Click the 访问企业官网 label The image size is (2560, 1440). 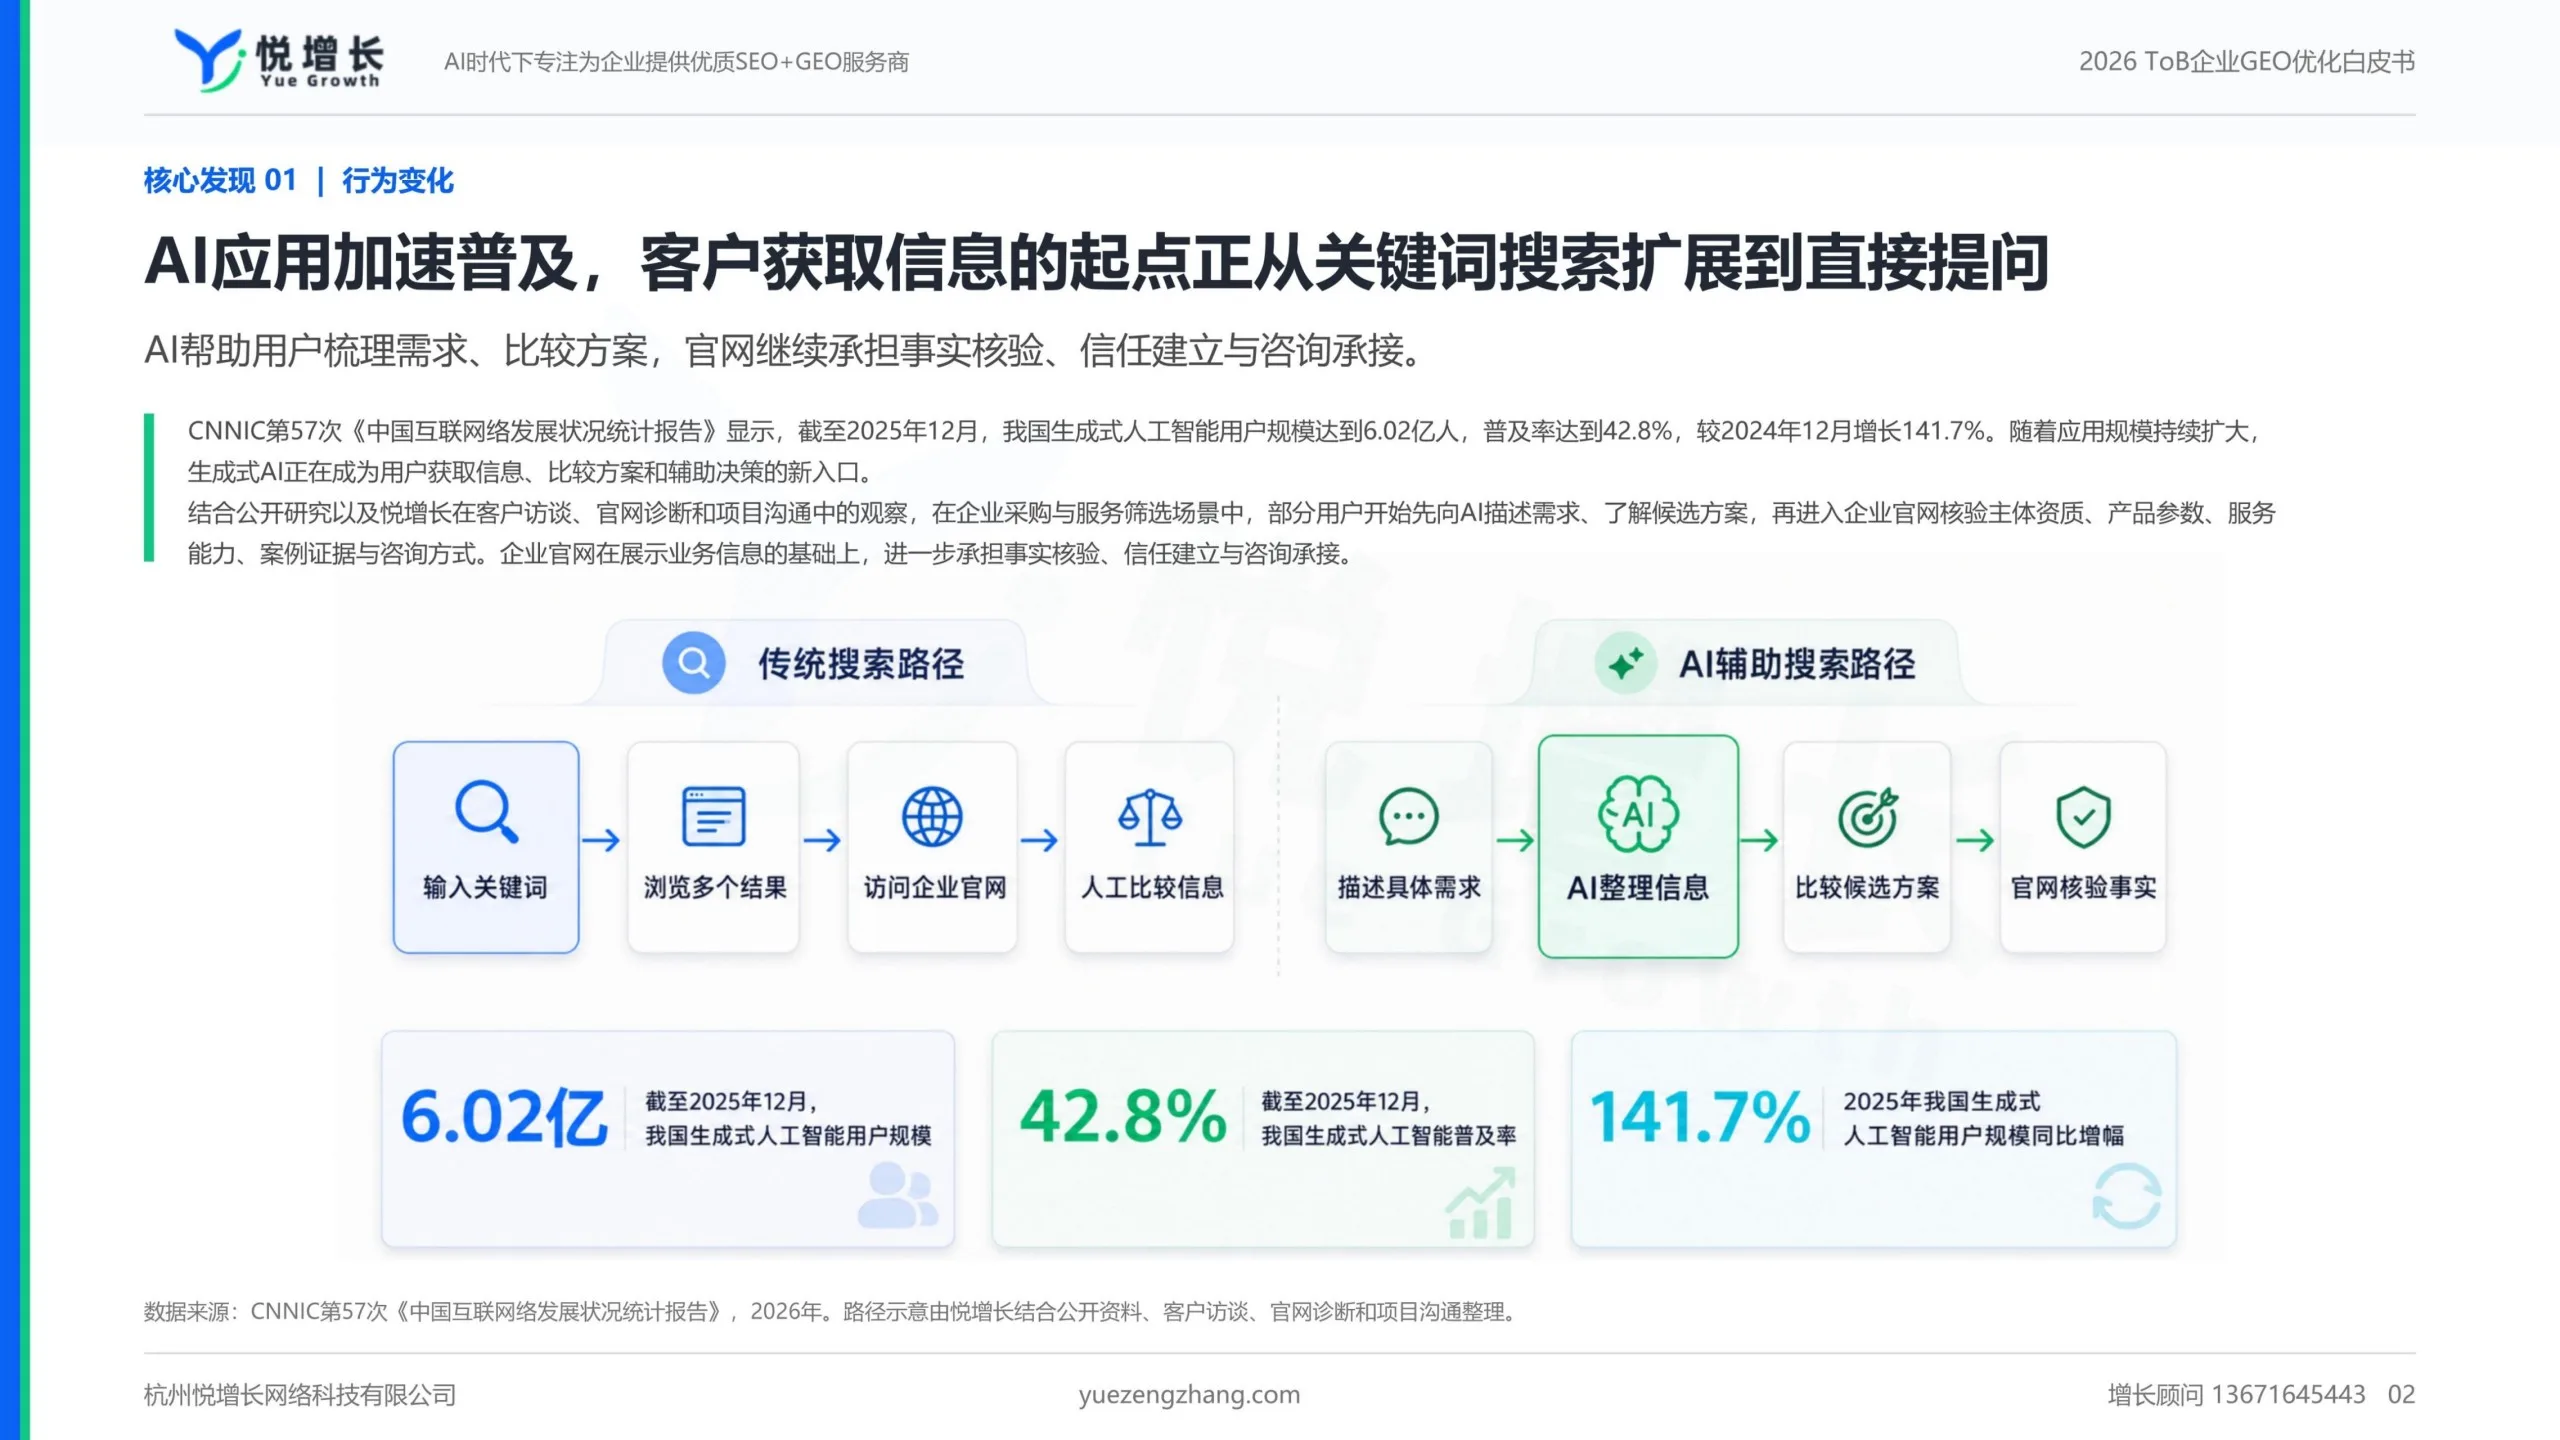(x=934, y=887)
